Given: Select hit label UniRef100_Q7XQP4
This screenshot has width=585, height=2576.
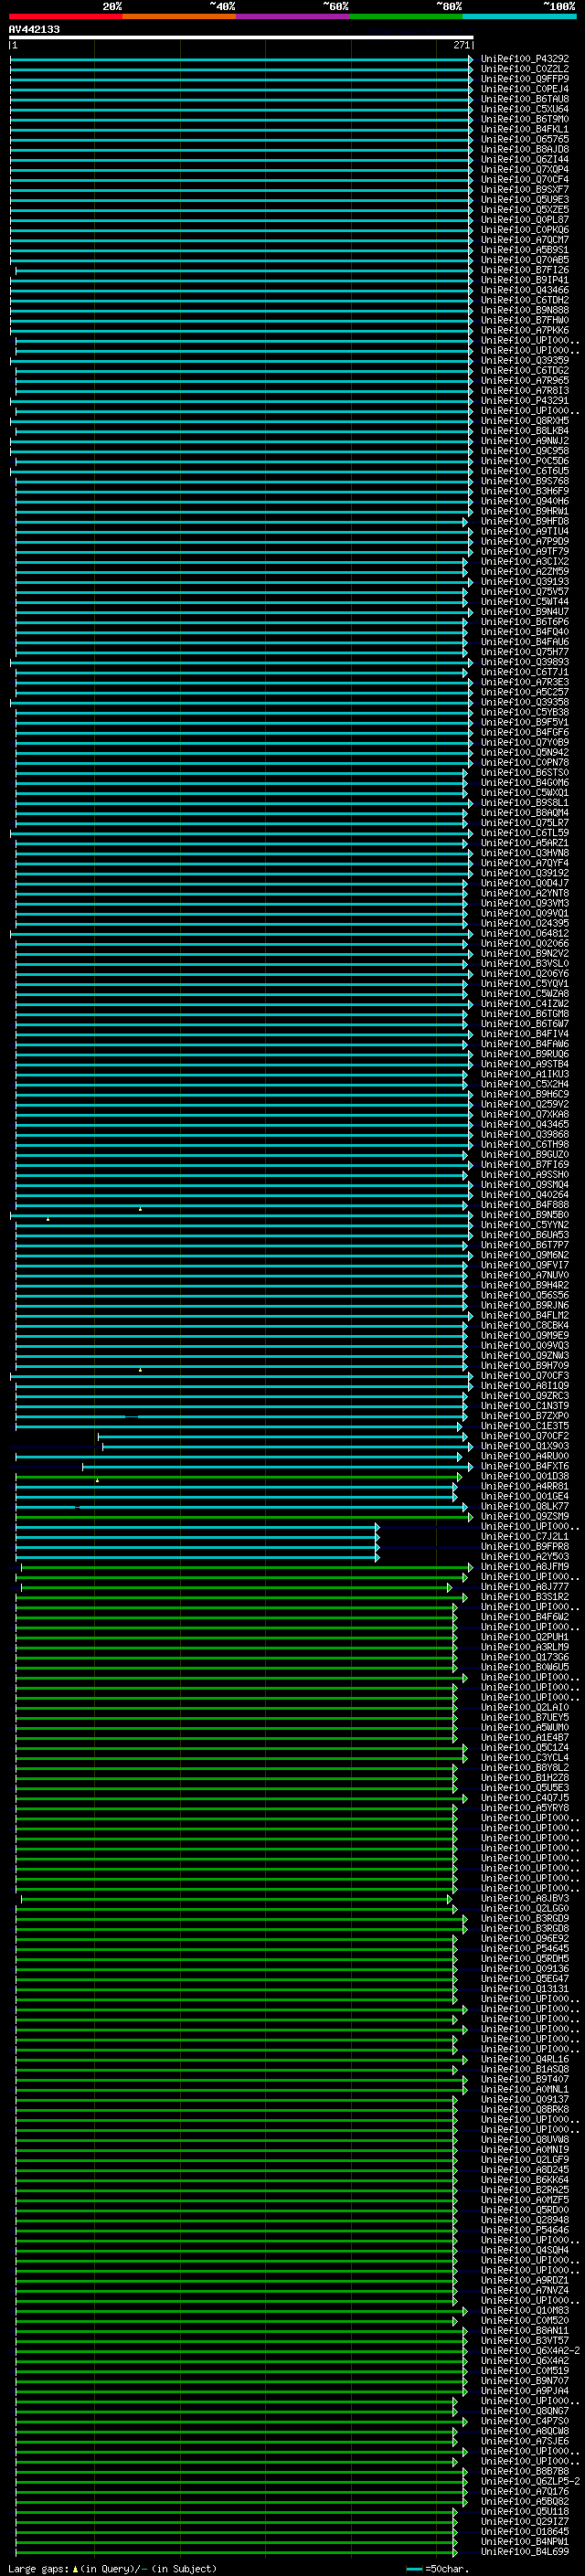Looking at the screenshot, I should (525, 169).
